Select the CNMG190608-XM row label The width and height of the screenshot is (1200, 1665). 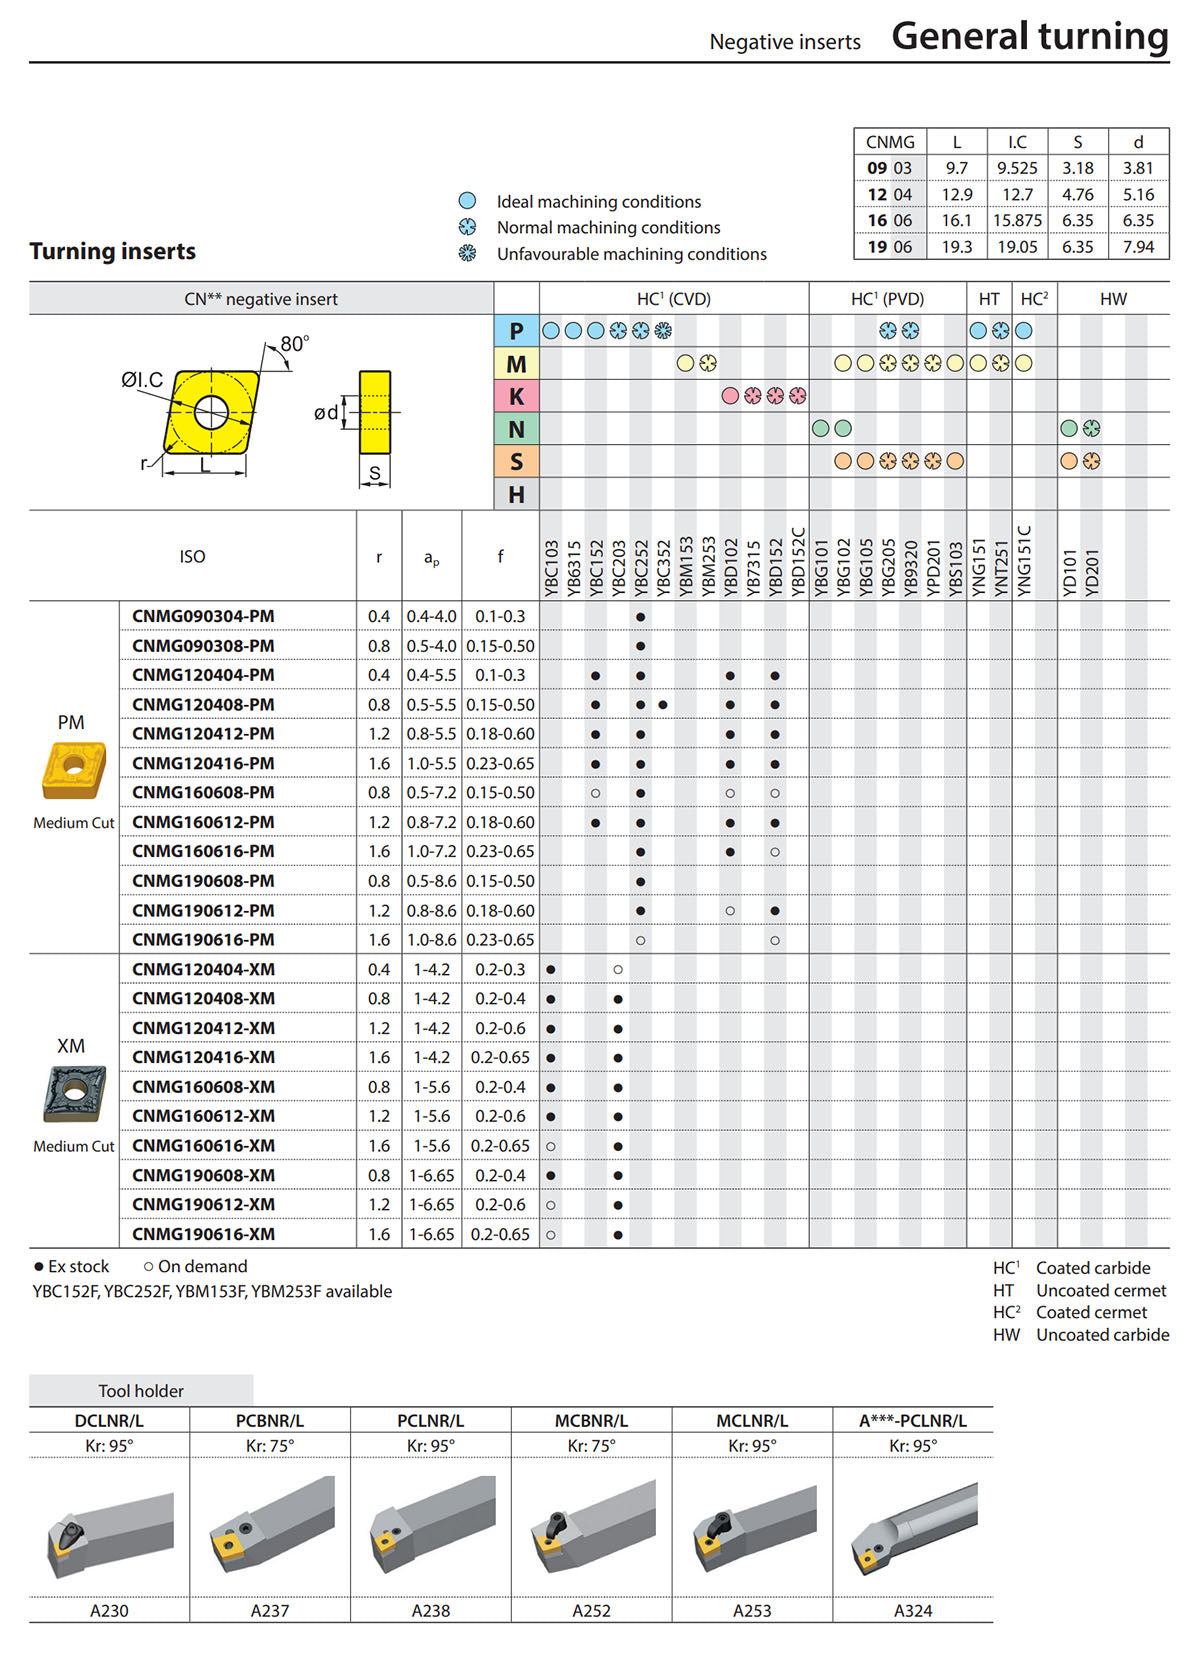click(203, 1175)
